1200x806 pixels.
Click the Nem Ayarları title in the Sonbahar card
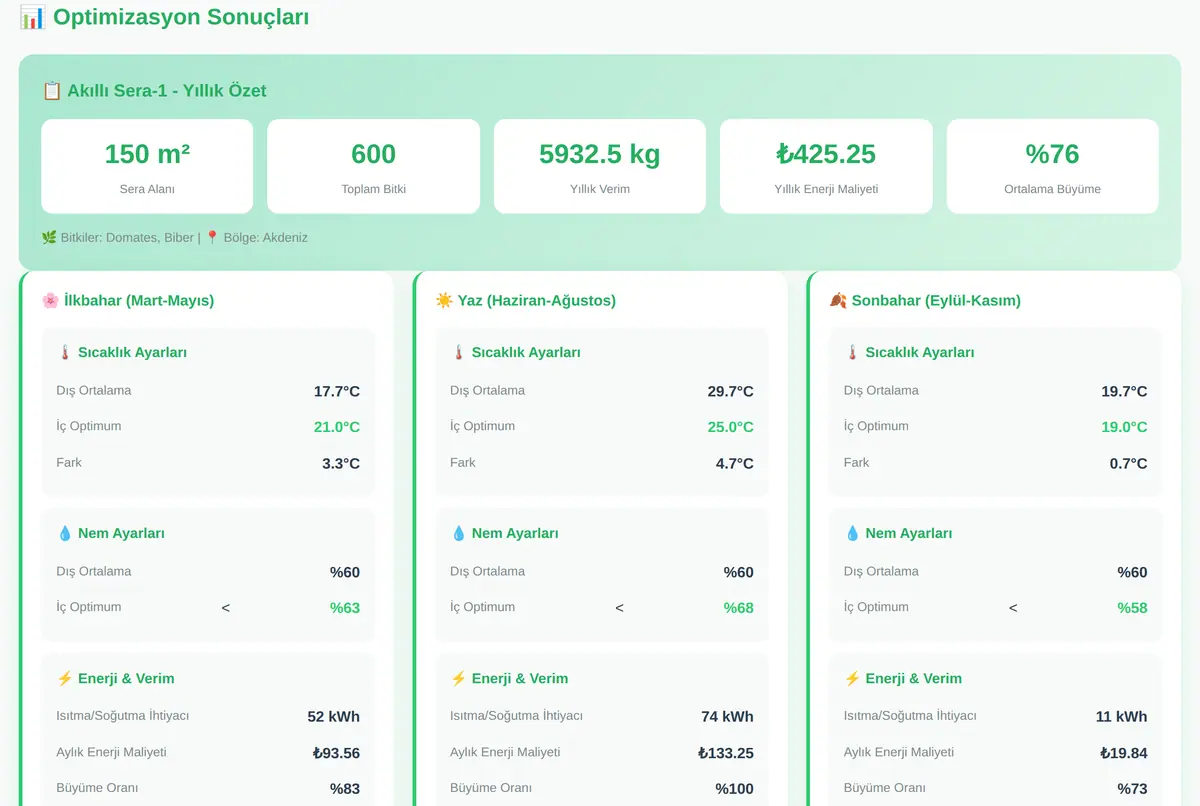coord(909,533)
